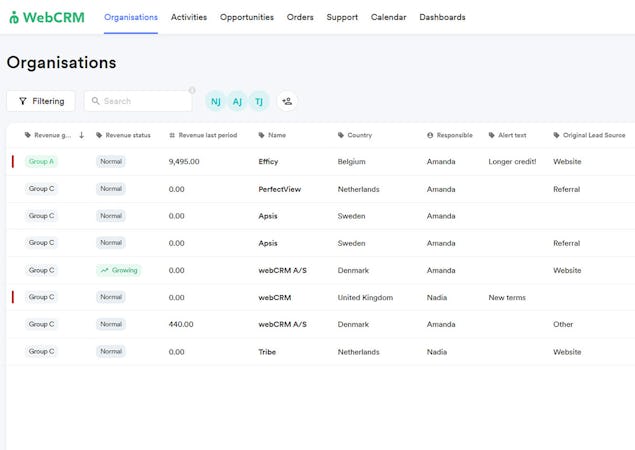
Task: Click the Longer credit! alert text
Action: tap(512, 162)
